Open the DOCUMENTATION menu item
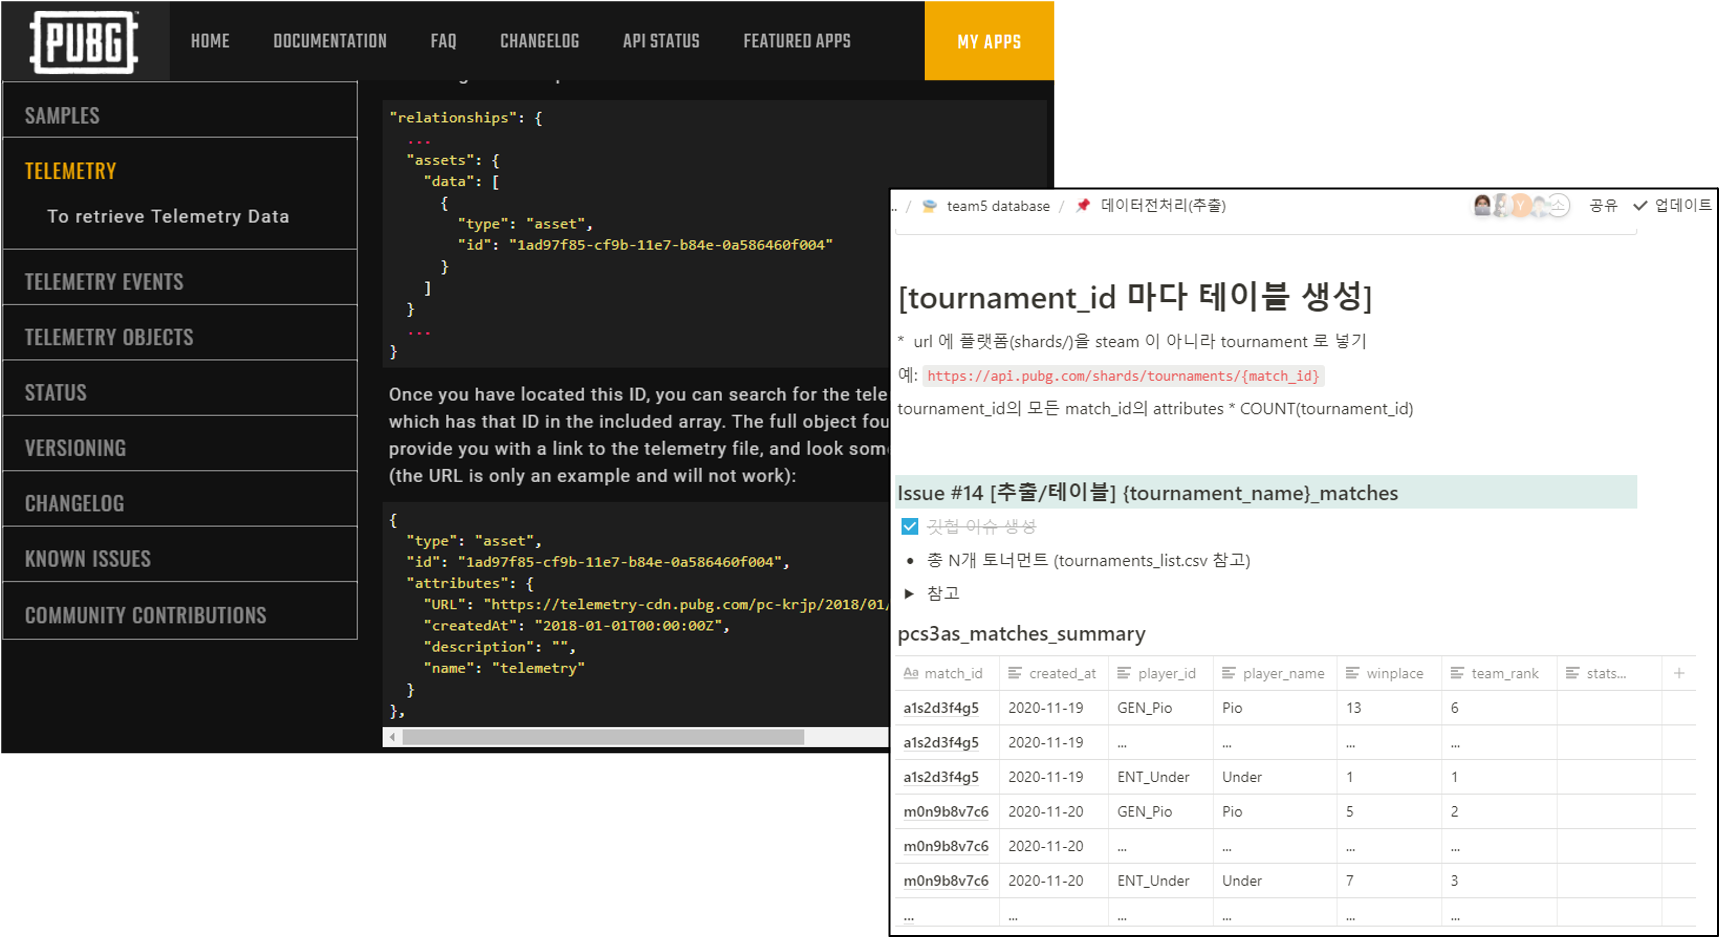Screen dimensions: 1720x937 click(x=330, y=41)
